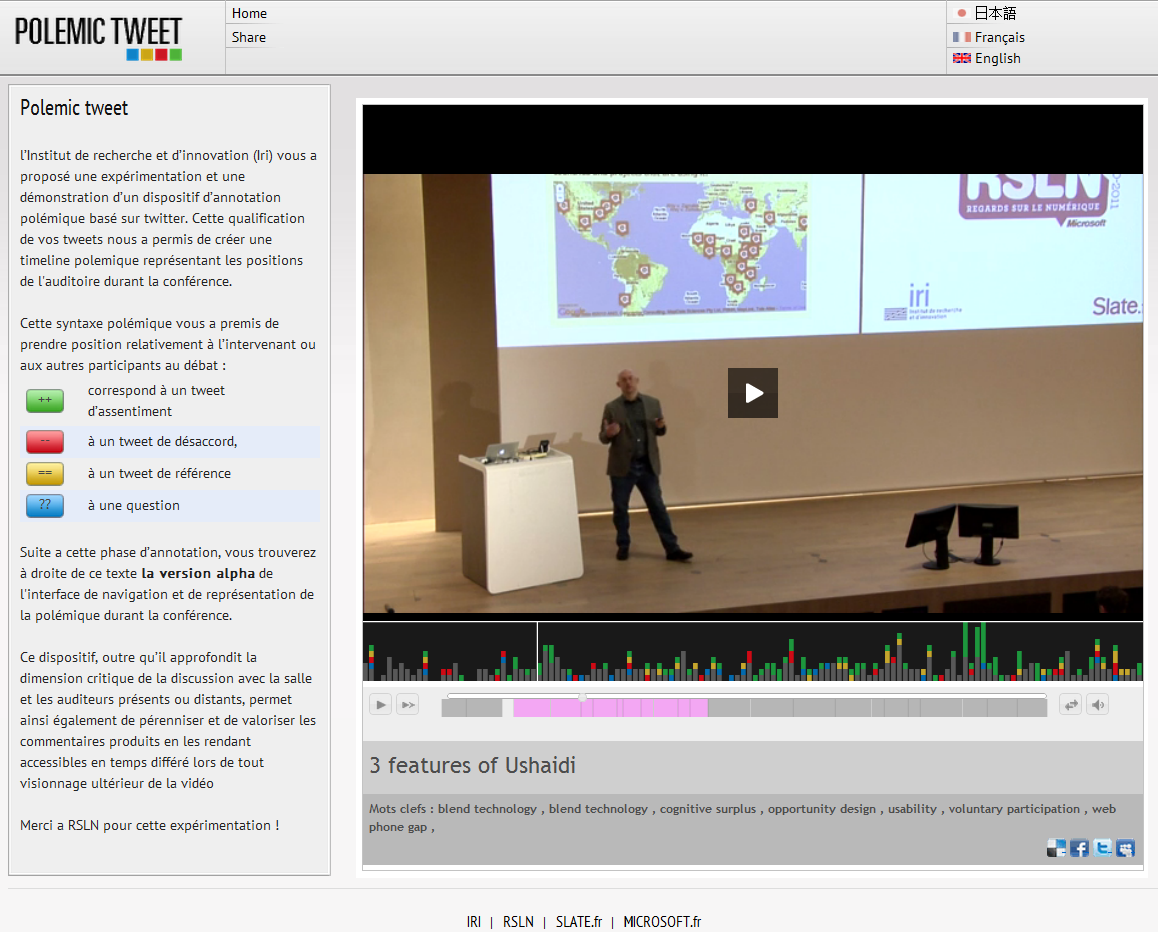Click the title "3 features of Ushaidi"
Screen dimensions: 1158x932
click(473, 765)
